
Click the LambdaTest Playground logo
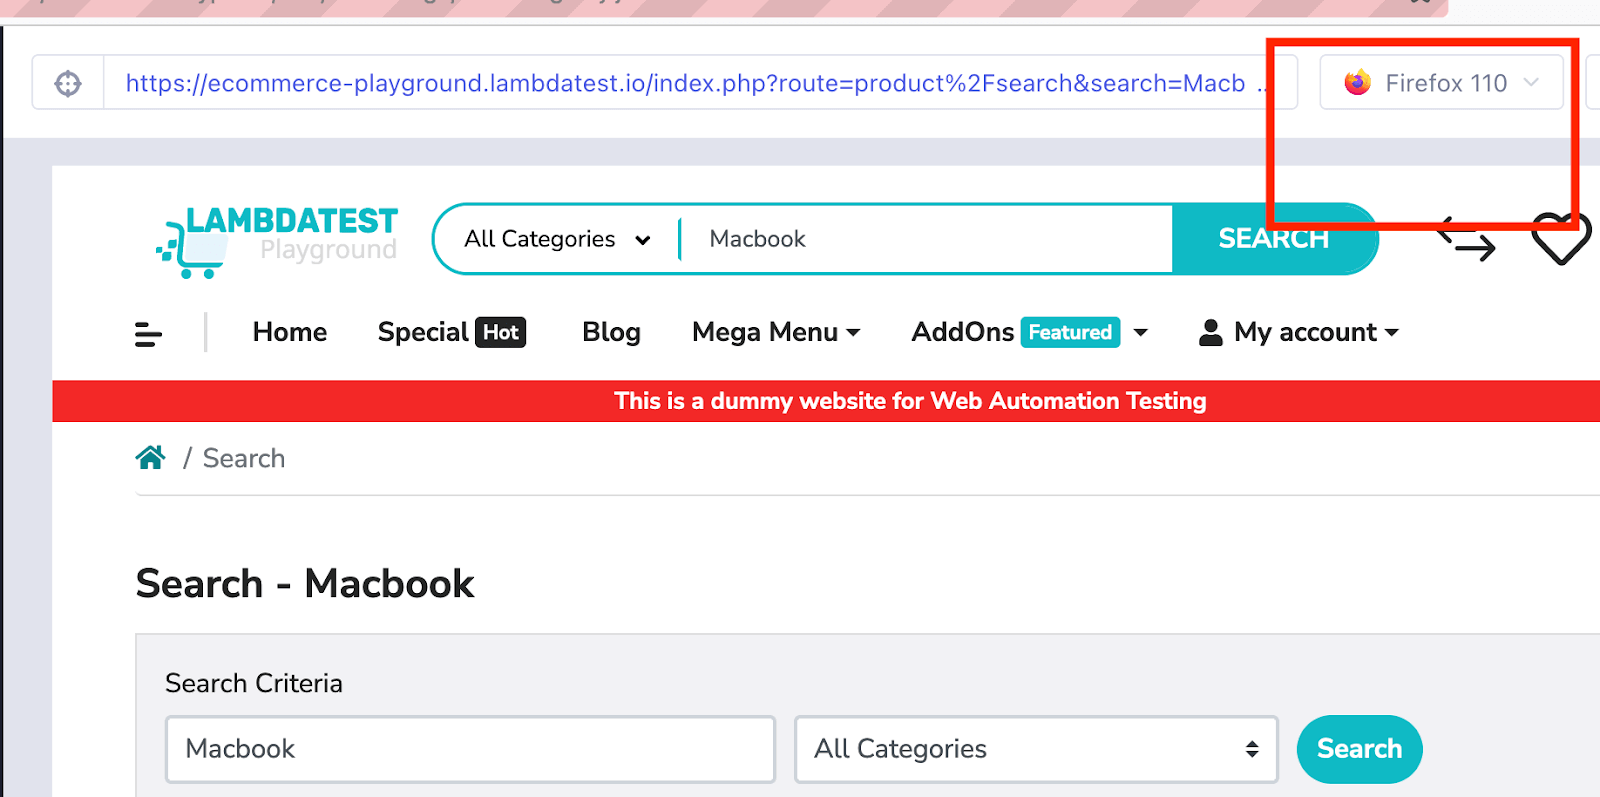tap(278, 241)
